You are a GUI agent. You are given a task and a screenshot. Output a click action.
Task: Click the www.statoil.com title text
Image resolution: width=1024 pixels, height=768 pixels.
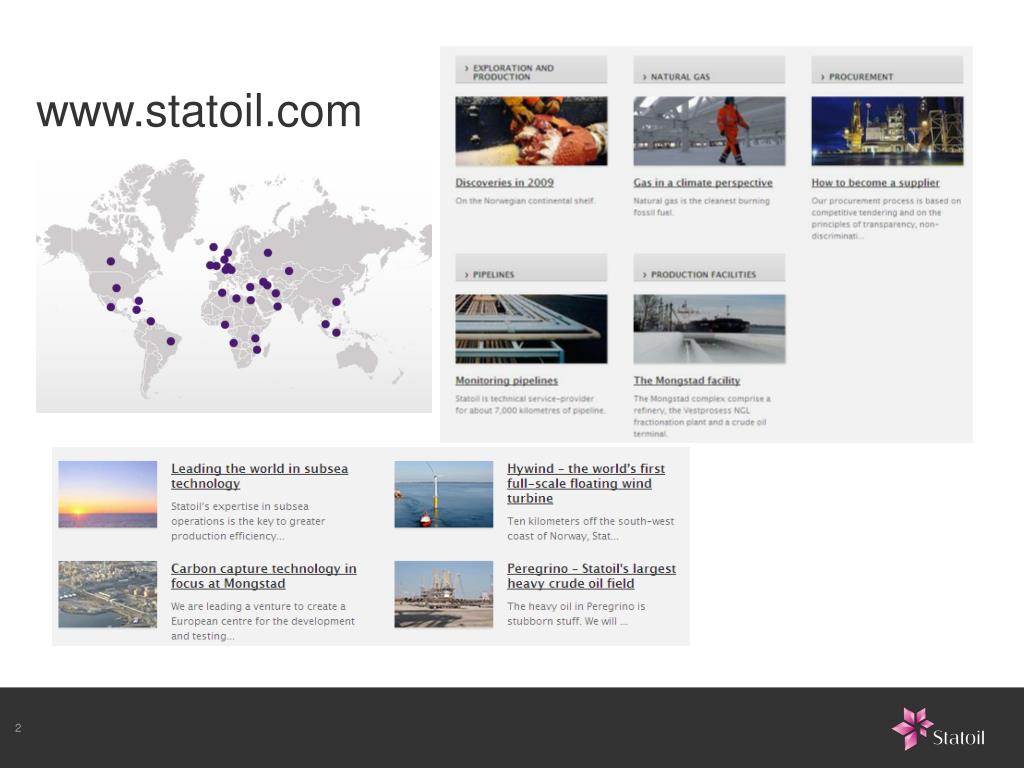(199, 111)
